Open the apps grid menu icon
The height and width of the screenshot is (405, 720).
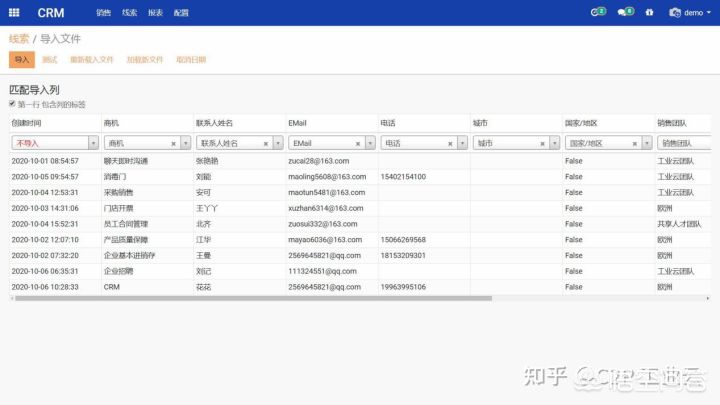click(12, 13)
